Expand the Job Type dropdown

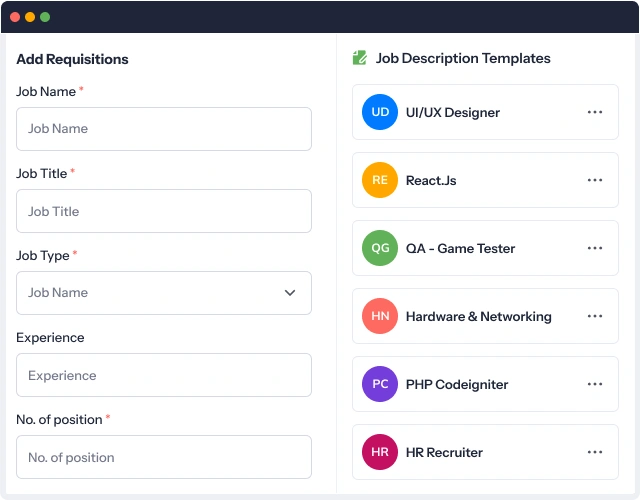click(164, 293)
